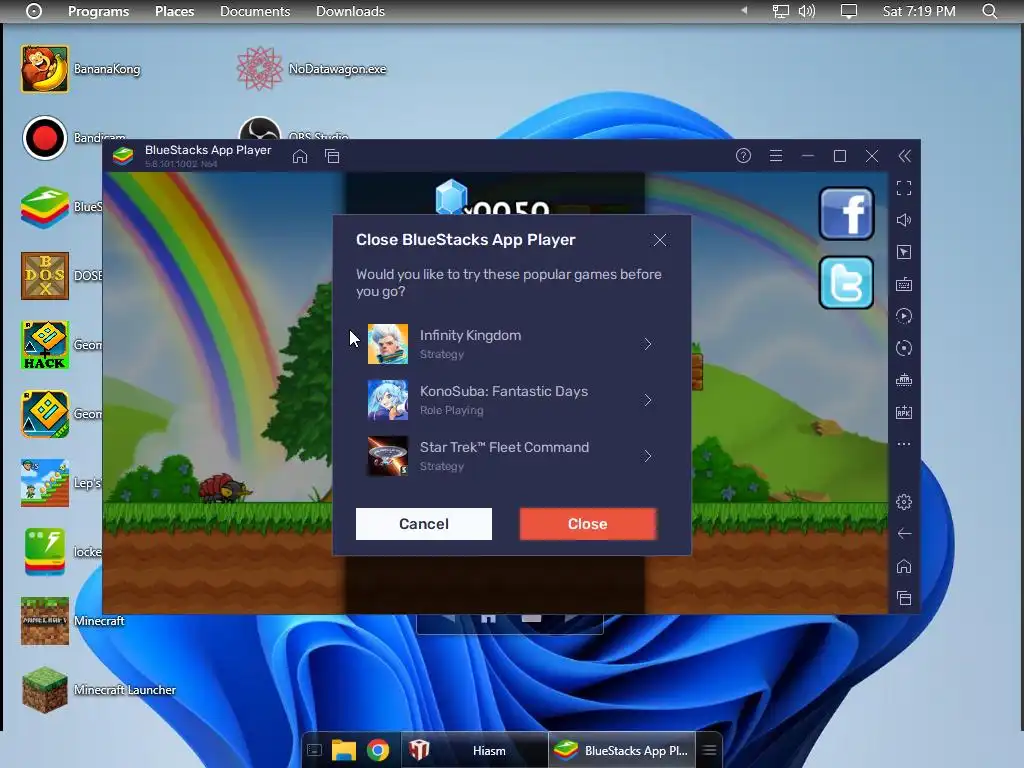Open BlueStacks settings gear icon
1024x768 pixels.
tap(904, 502)
